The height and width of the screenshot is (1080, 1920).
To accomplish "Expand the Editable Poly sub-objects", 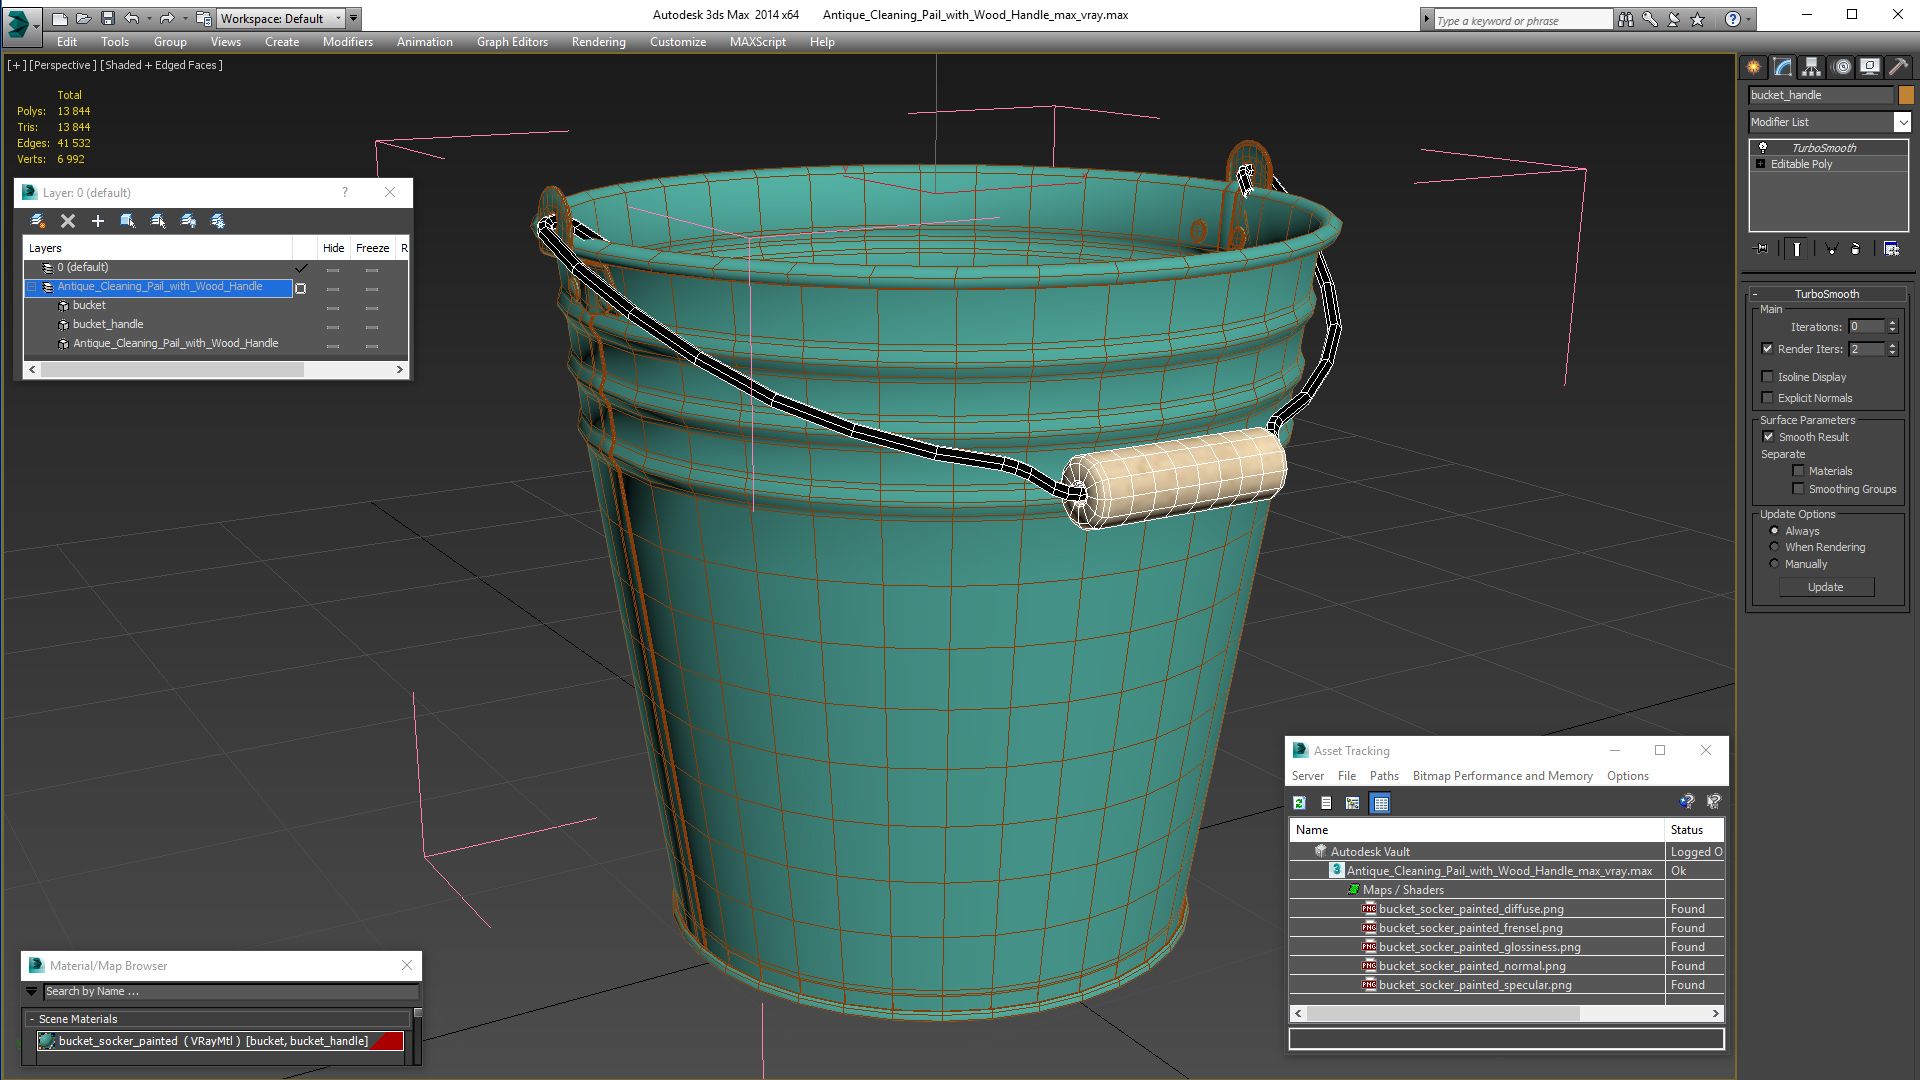I will [1761, 164].
